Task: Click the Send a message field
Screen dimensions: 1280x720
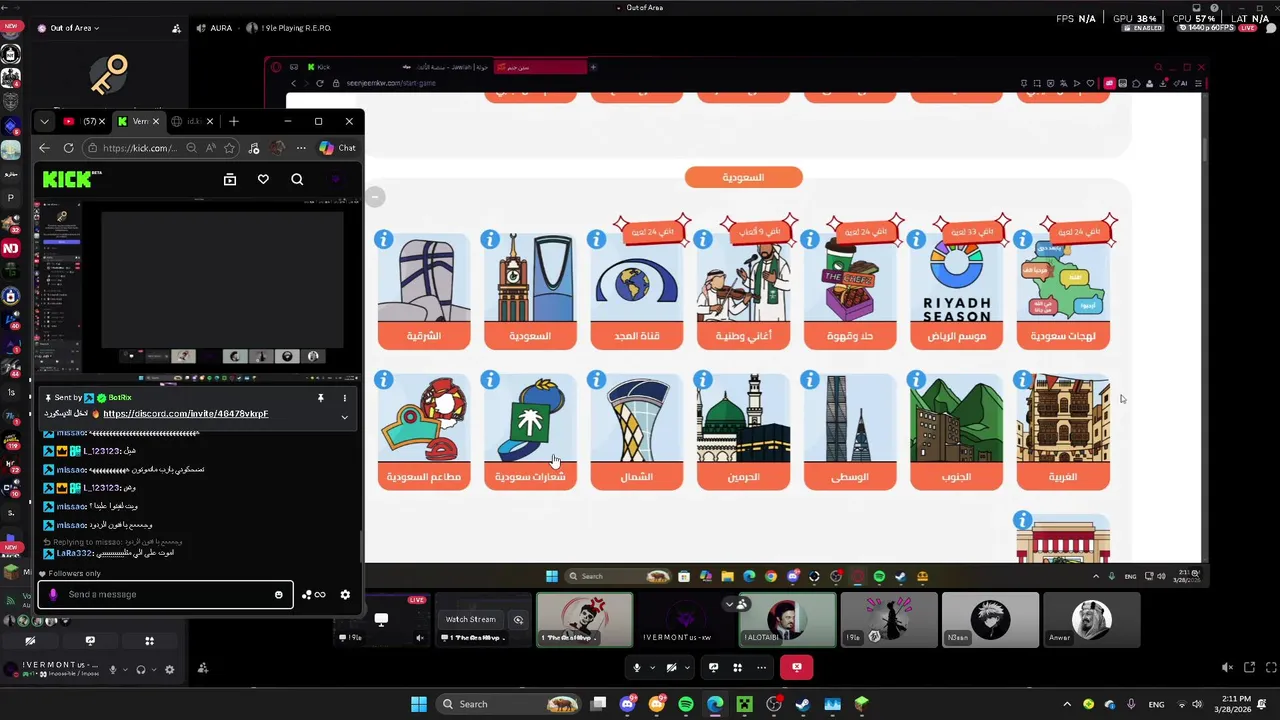Action: point(166,594)
